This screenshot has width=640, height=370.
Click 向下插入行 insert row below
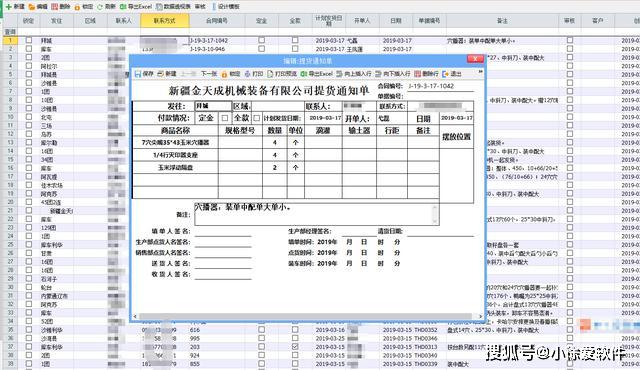pos(392,74)
